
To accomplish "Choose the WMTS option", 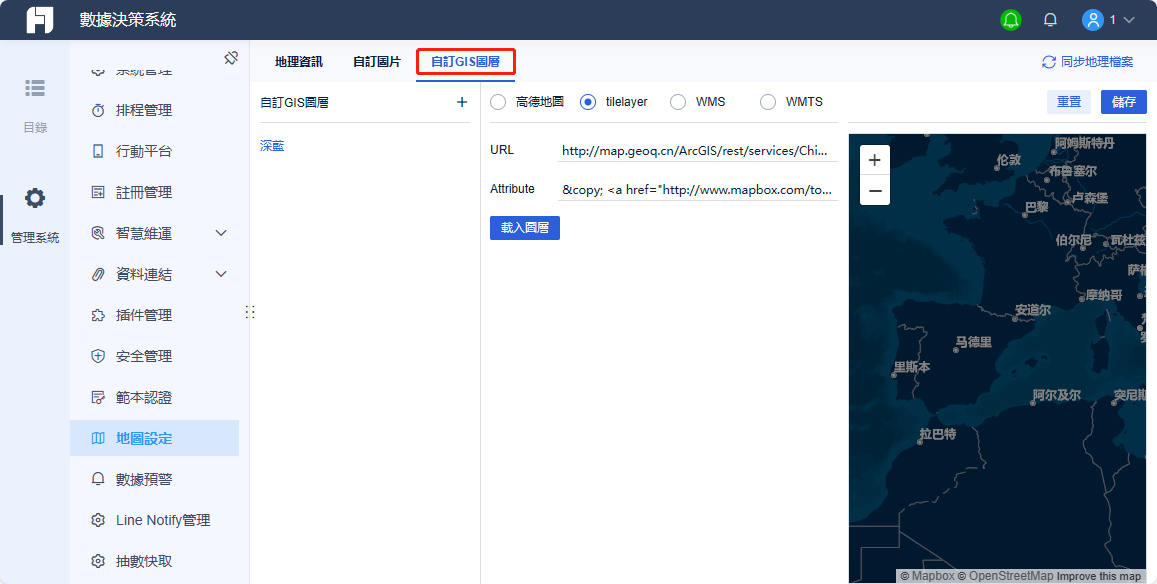I will (x=768, y=101).
